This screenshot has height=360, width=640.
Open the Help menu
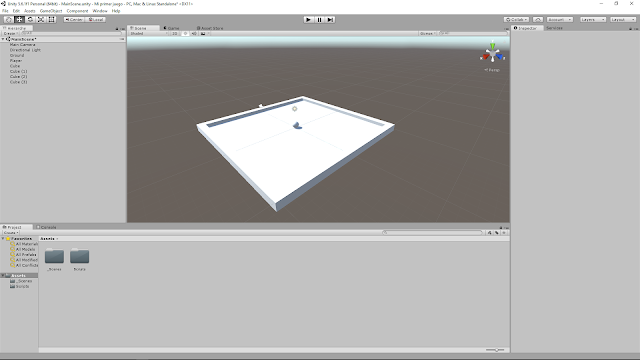[x=116, y=11]
